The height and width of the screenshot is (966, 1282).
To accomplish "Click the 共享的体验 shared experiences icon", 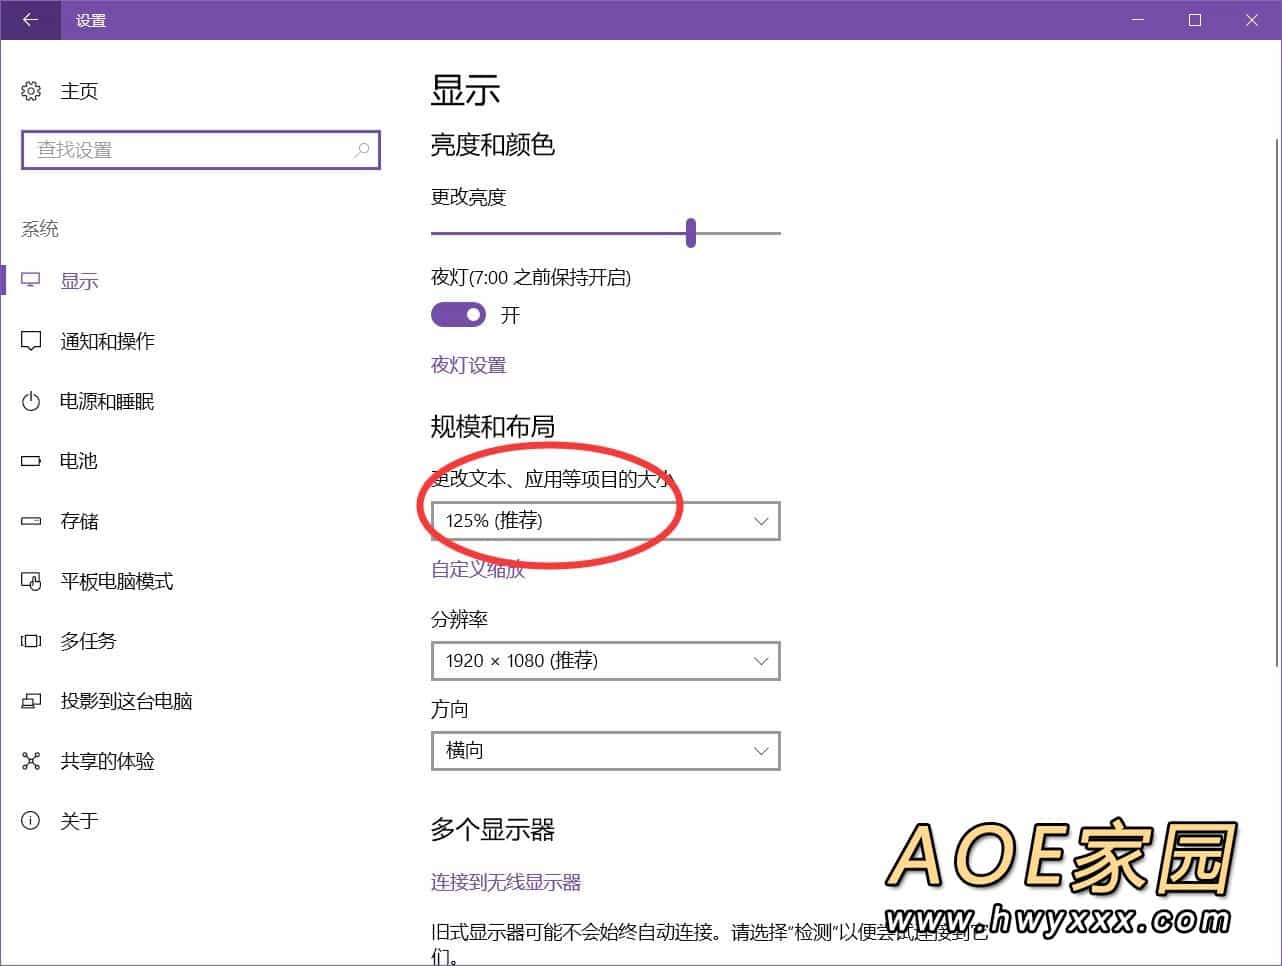I will [x=31, y=761].
